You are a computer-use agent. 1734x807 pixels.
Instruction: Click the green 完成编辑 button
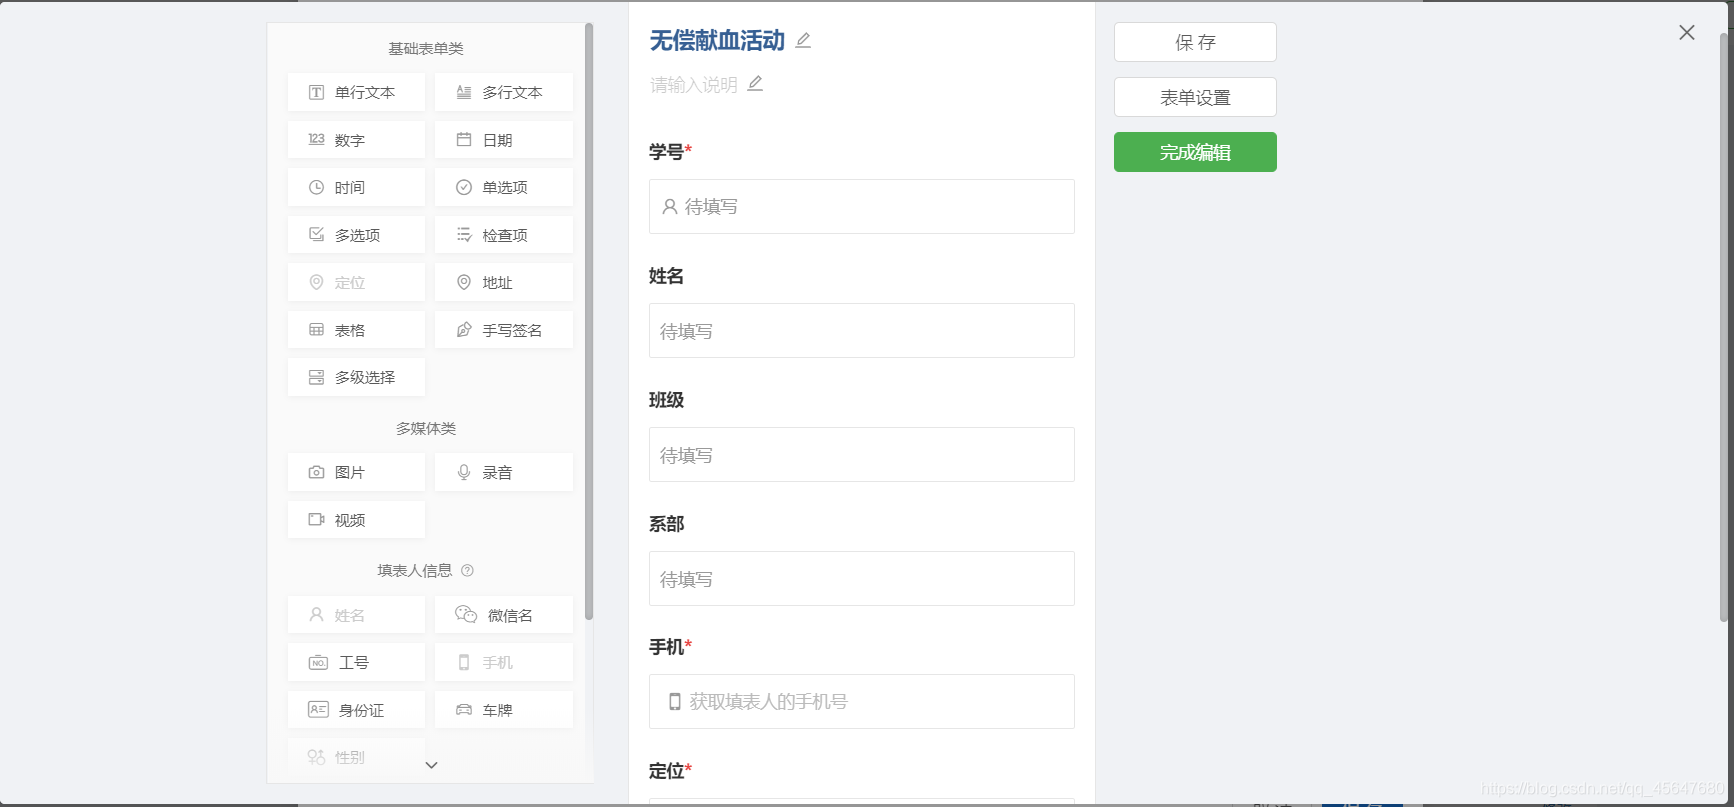pos(1195,152)
